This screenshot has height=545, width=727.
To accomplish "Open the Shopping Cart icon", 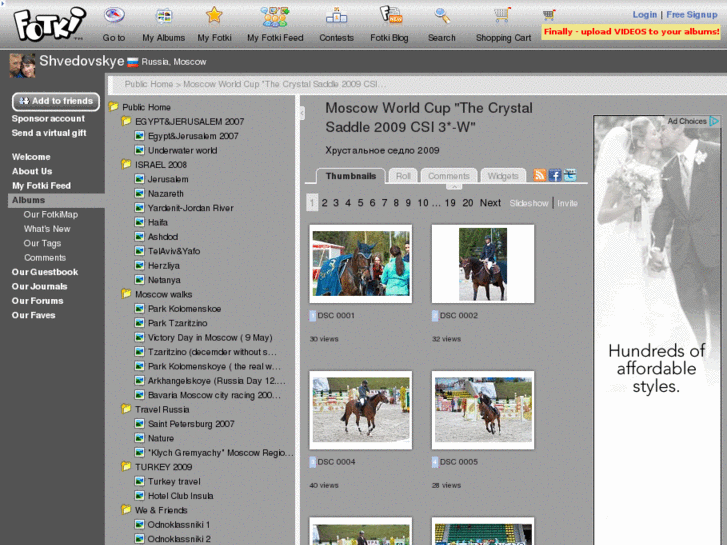I will [502, 15].
